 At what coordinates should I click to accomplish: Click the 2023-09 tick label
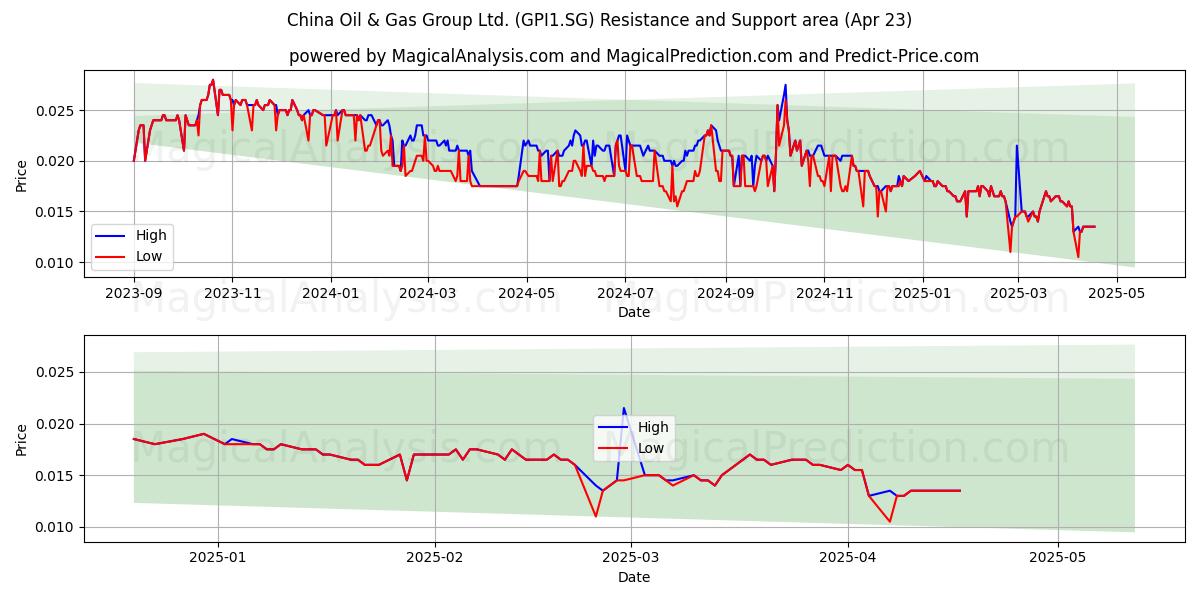(x=134, y=293)
